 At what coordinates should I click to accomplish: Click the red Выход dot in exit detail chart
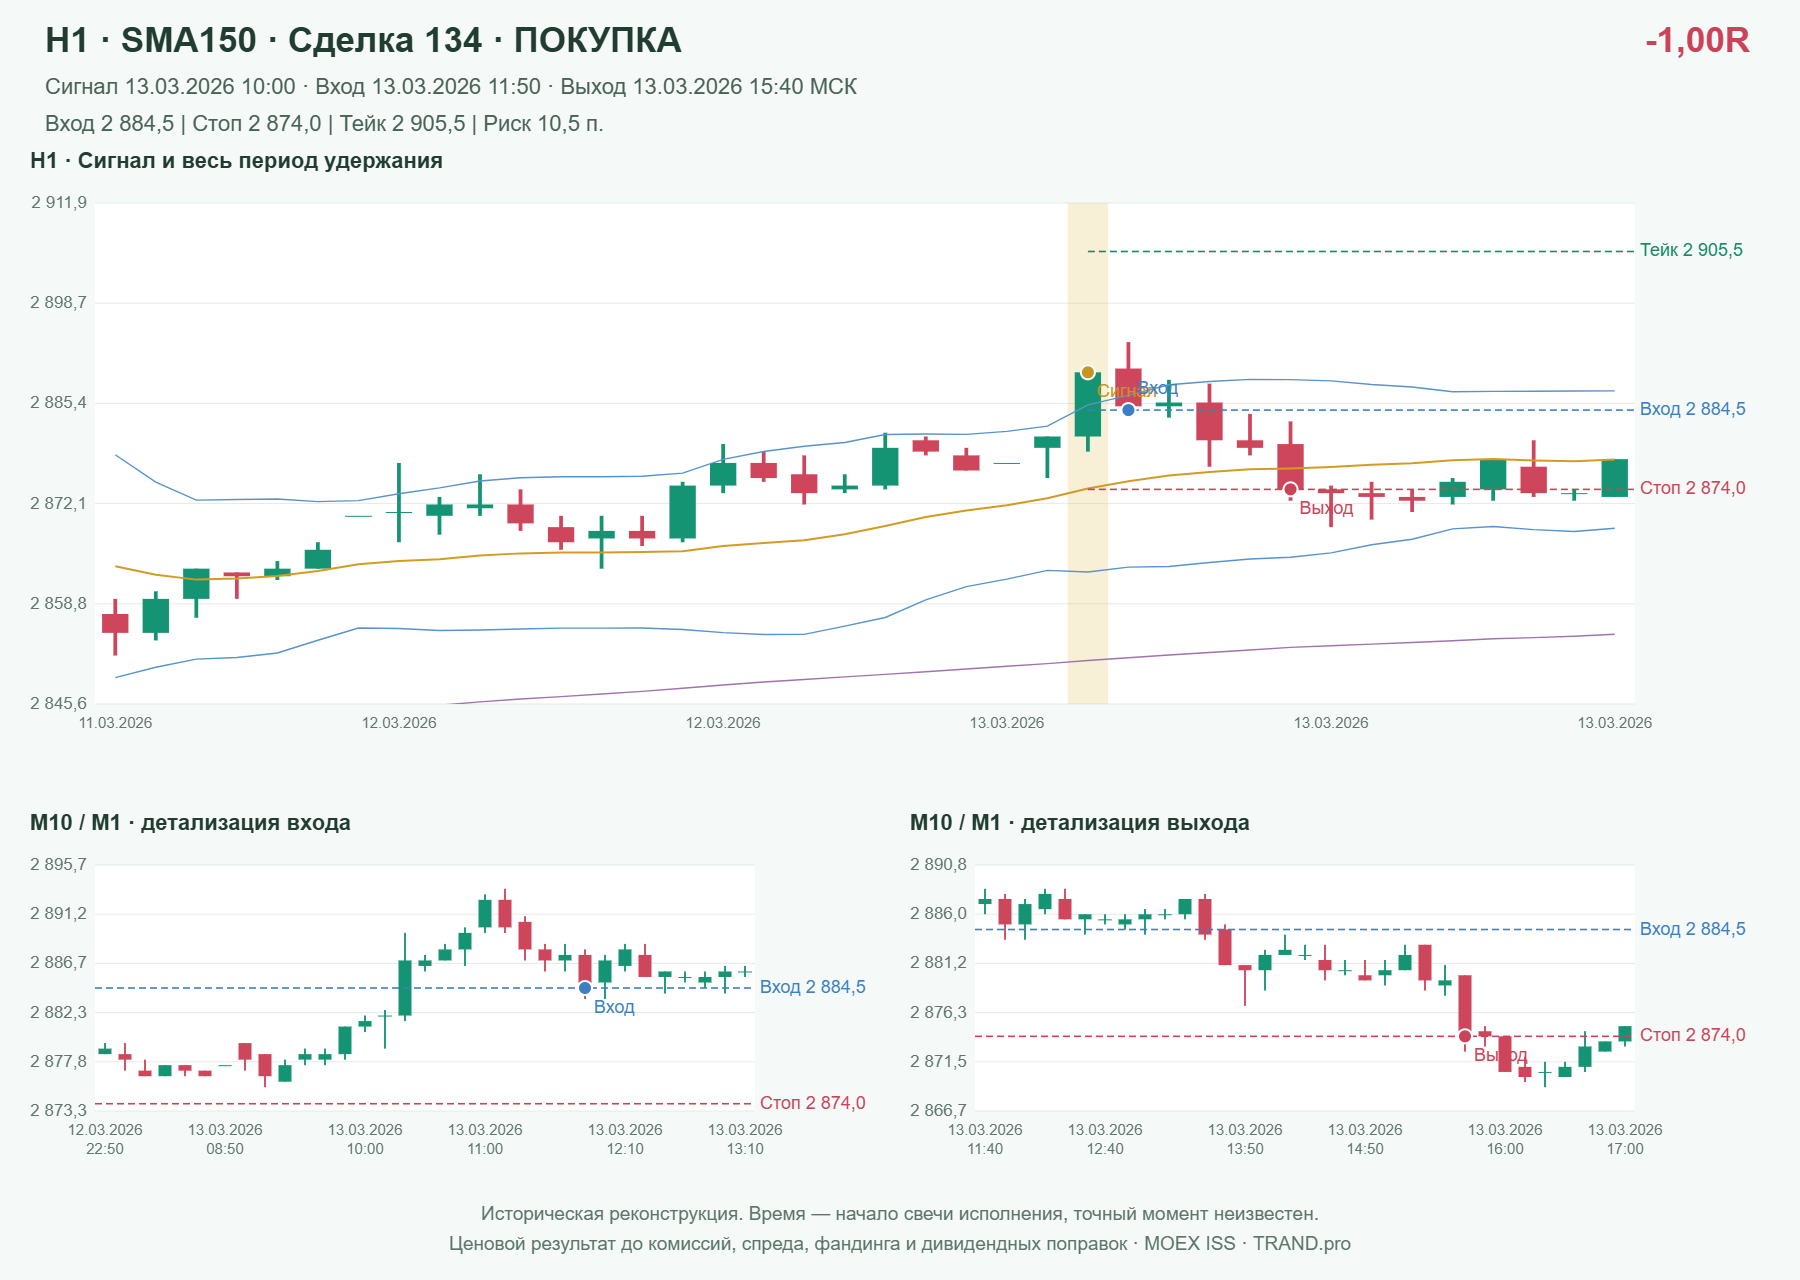pos(1465,1036)
